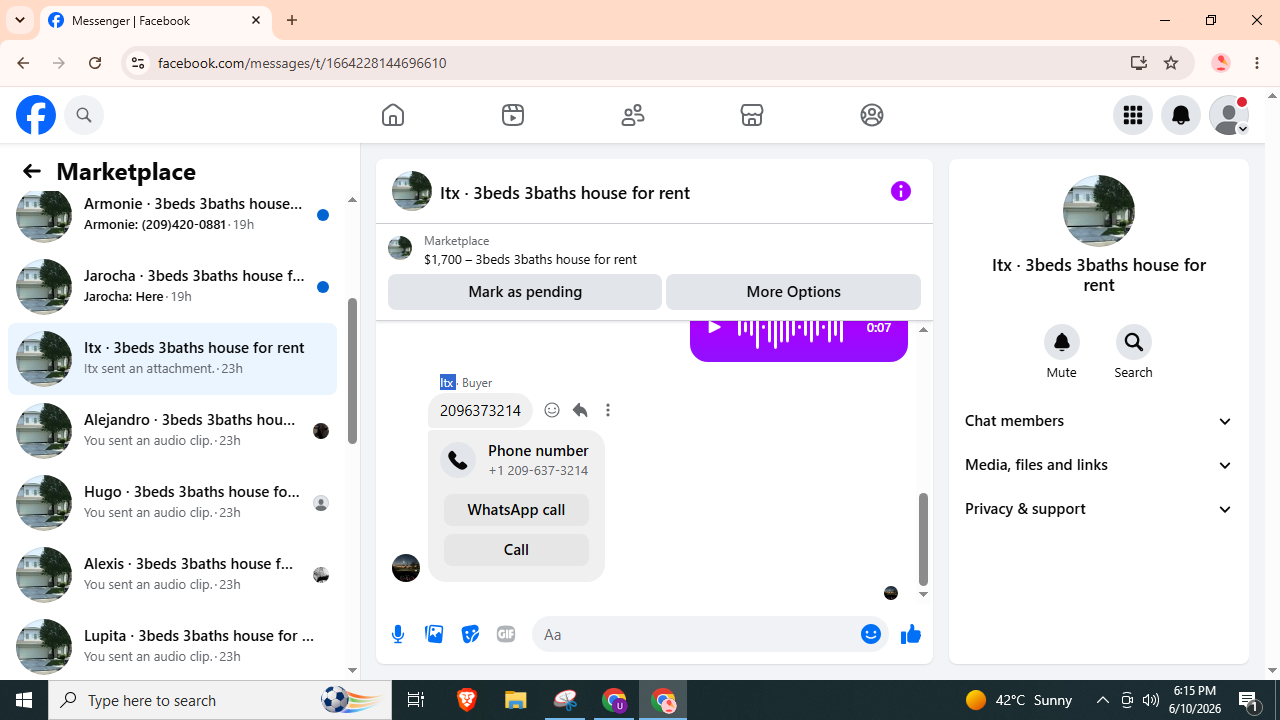Mute this conversation with bell icon
The image size is (1280, 720).
coord(1062,342)
